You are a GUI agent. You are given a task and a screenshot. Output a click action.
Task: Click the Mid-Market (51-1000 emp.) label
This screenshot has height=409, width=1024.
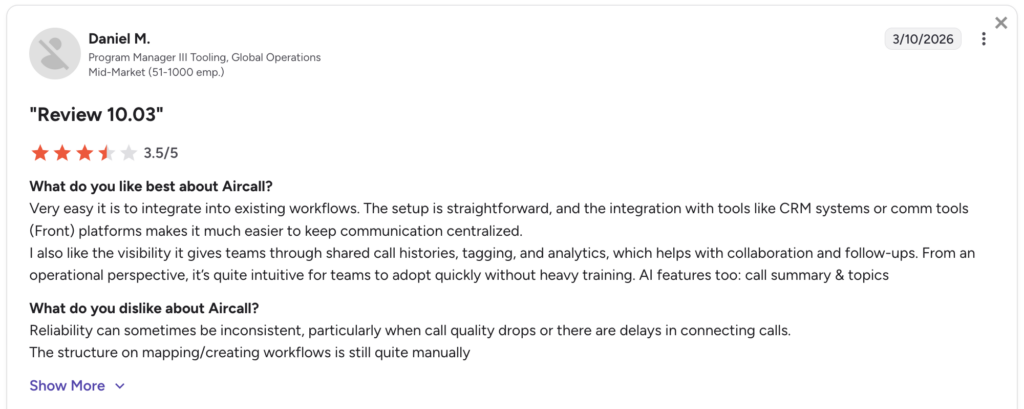pyautogui.click(x=156, y=72)
